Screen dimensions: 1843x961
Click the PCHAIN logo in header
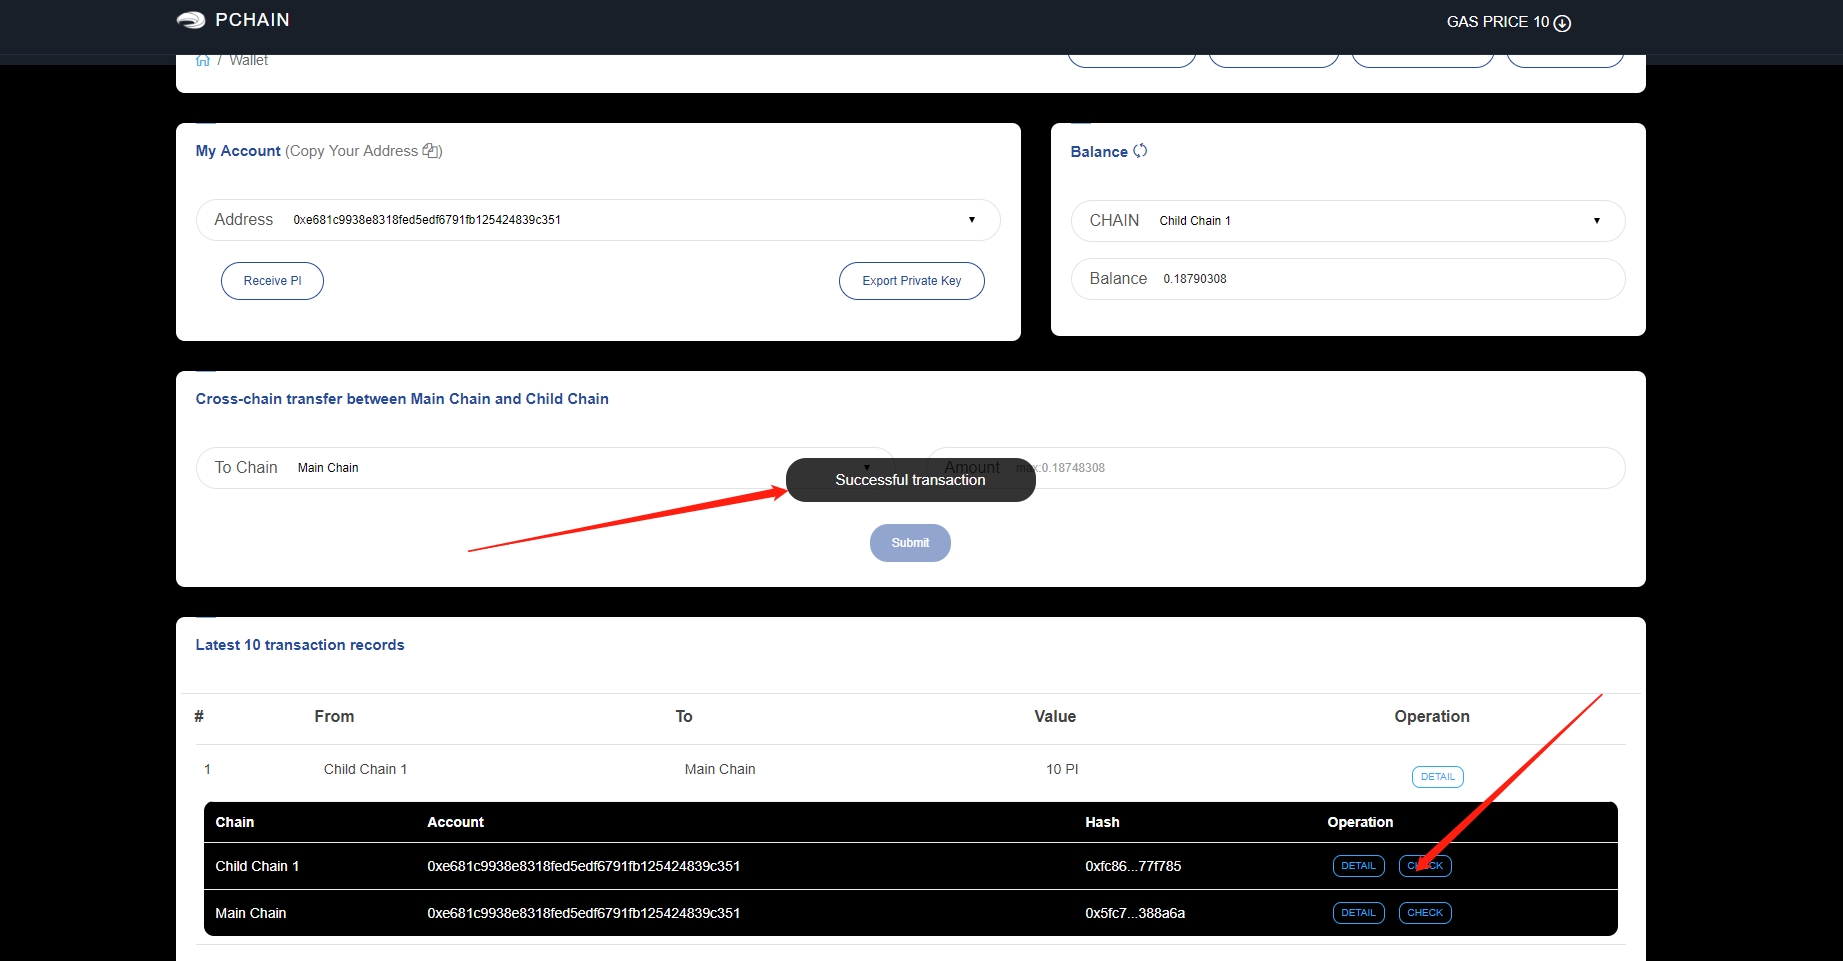tap(233, 20)
